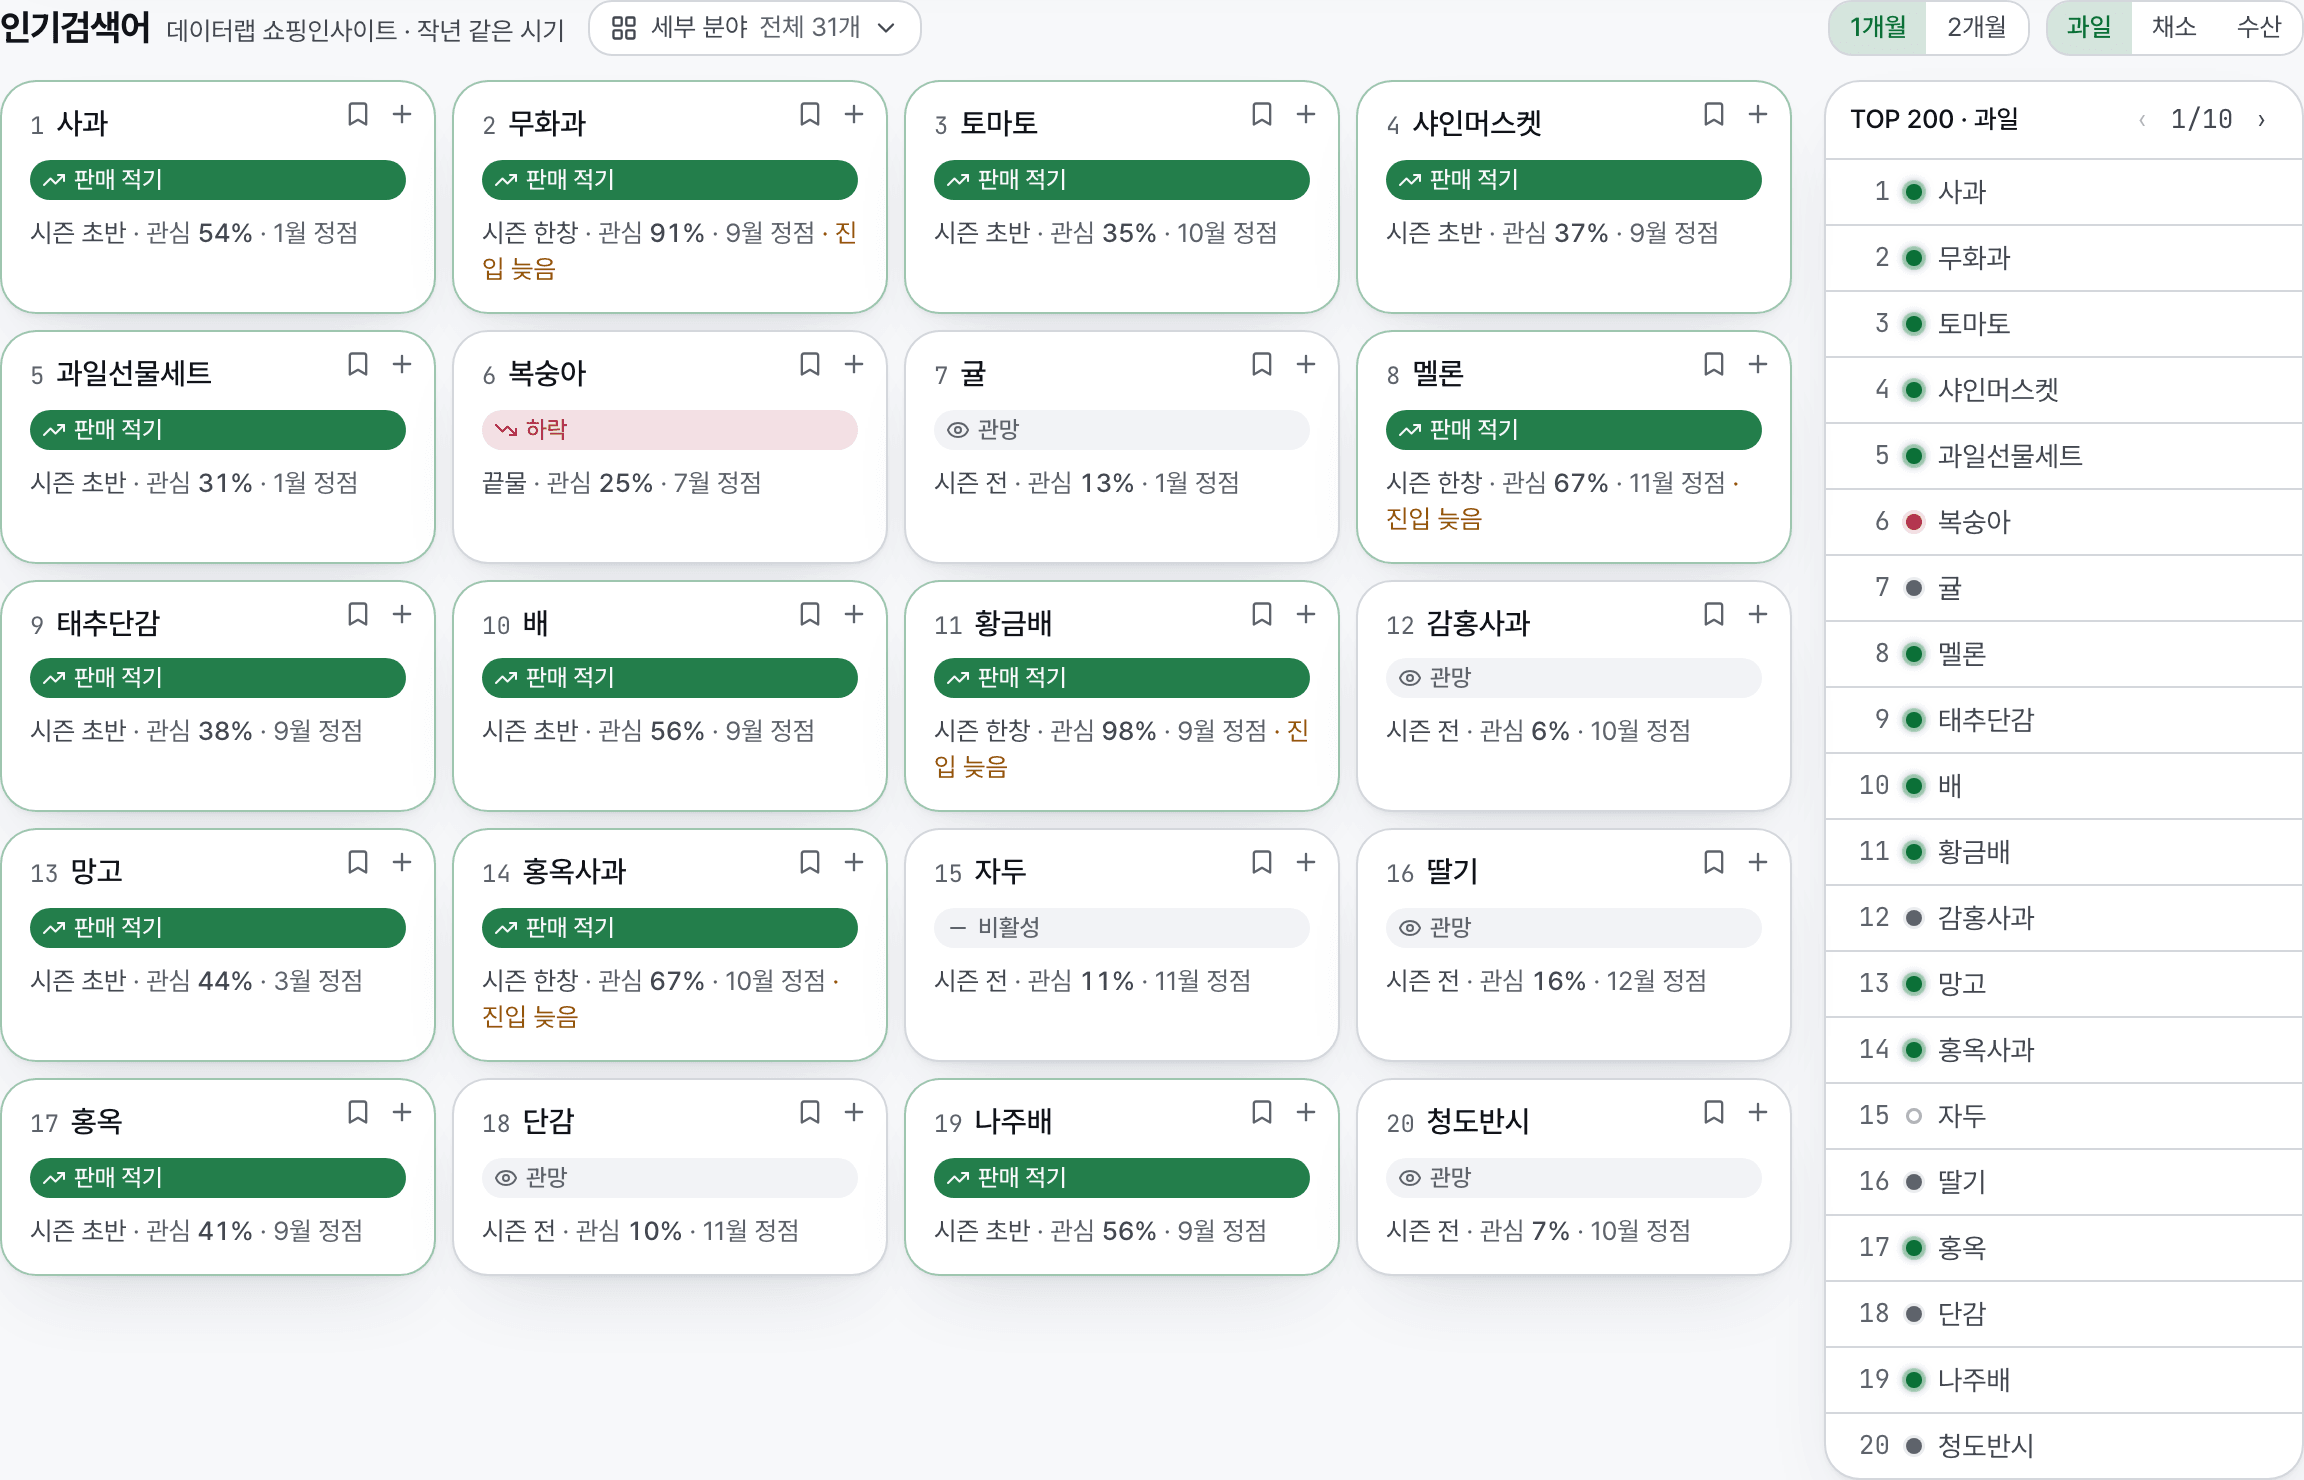Click the plus icon on 복숭아 card
2304x1480 pixels.
(x=854, y=365)
